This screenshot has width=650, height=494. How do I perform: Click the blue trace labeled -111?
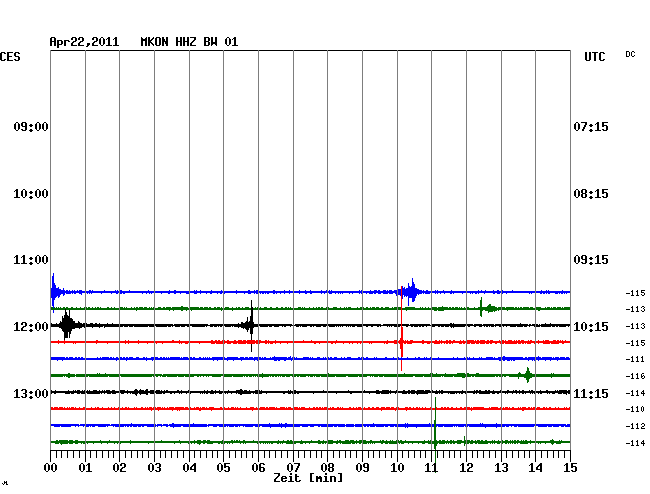pyautogui.click(x=310, y=358)
